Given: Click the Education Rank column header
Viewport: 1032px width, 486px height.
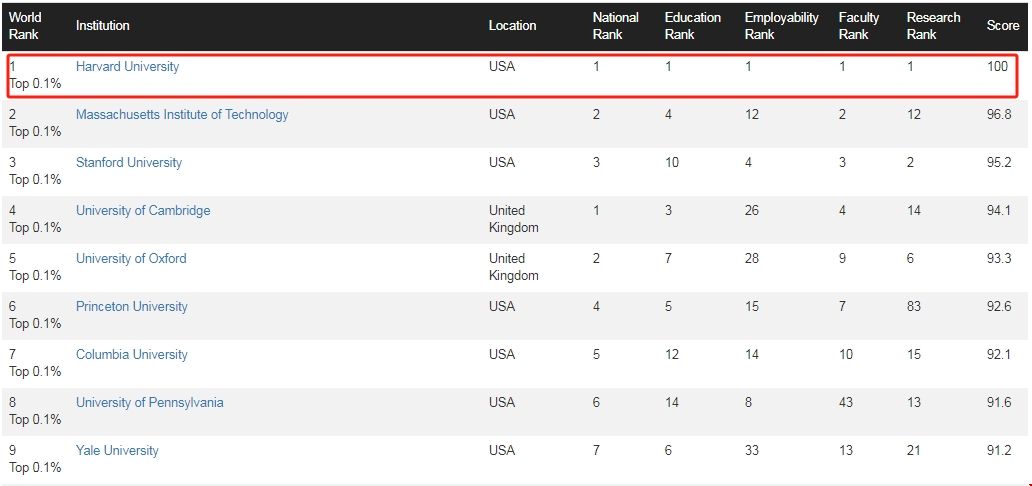Looking at the screenshot, I should pyautogui.click(x=692, y=26).
